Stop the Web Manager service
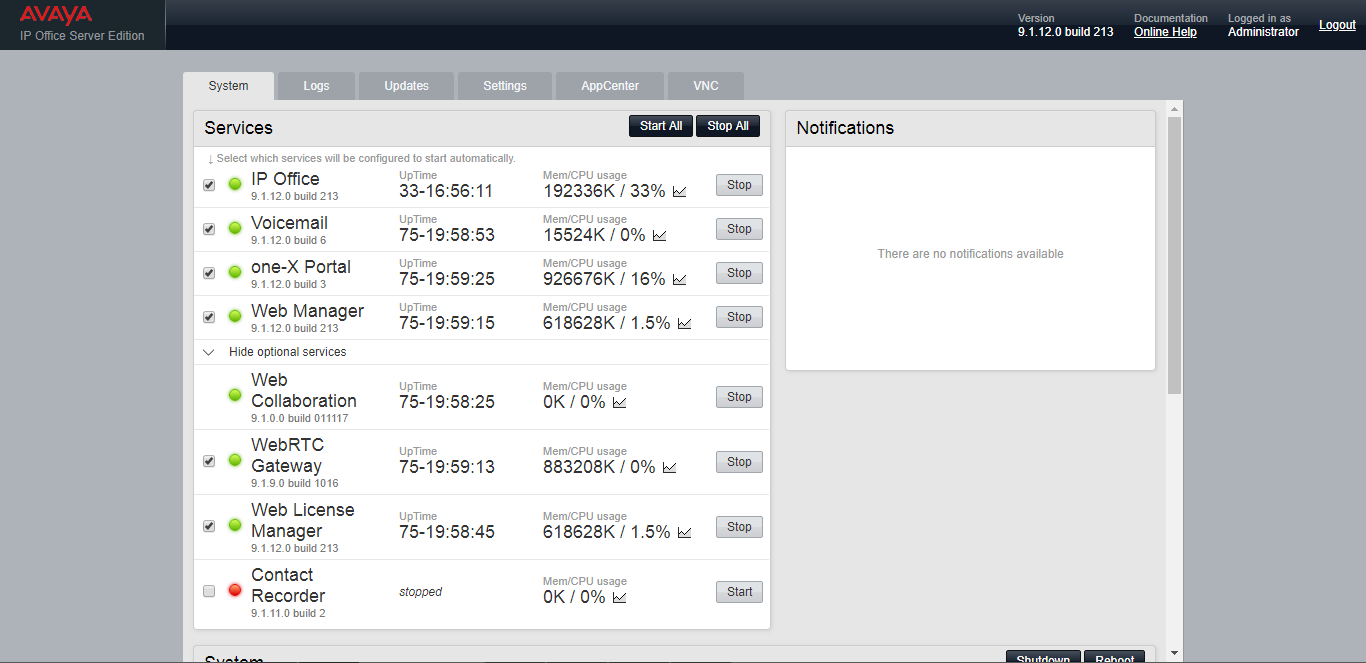Viewport: 1366px width, 663px height. [739, 317]
